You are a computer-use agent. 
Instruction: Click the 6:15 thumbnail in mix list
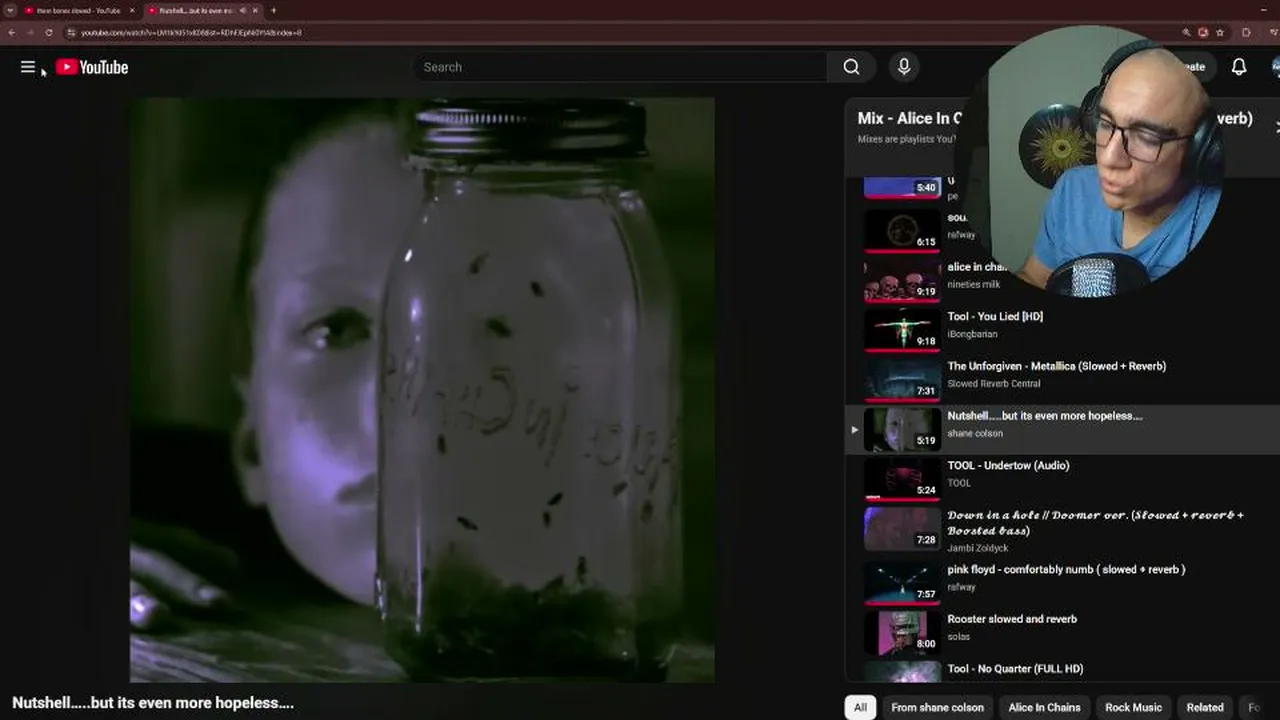[x=902, y=230]
